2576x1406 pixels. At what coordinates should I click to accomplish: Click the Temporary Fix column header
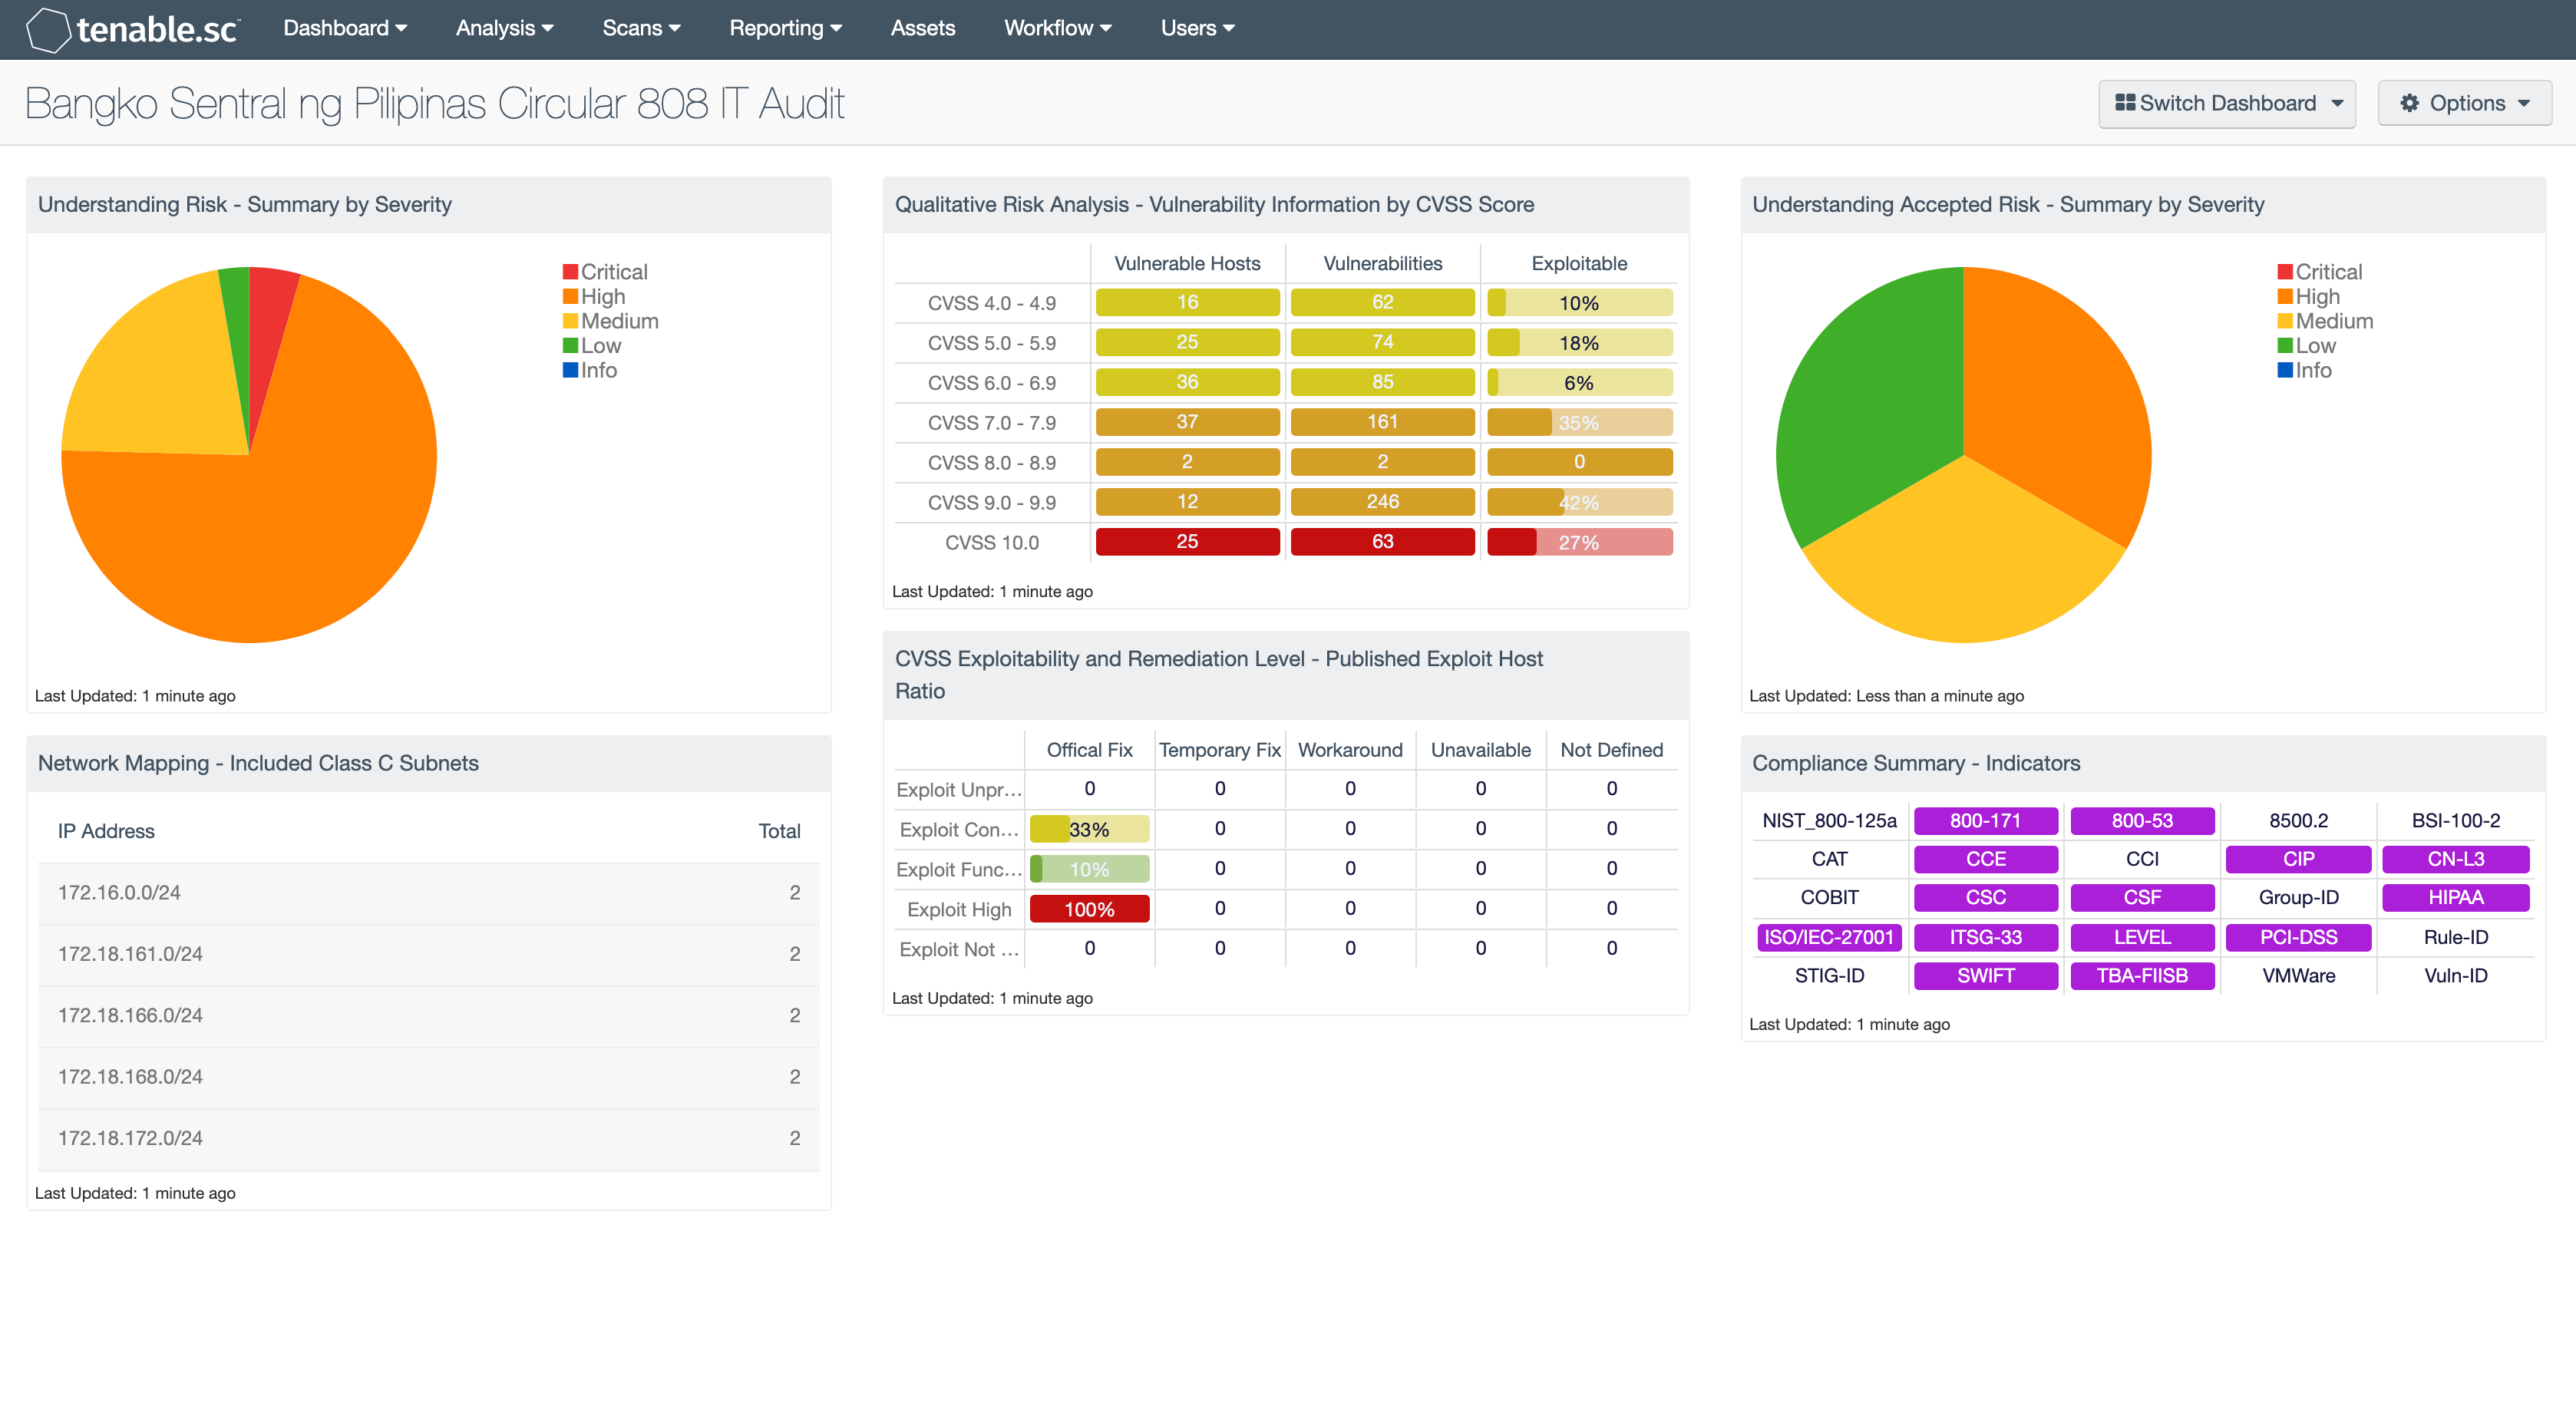click(x=1219, y=750)
